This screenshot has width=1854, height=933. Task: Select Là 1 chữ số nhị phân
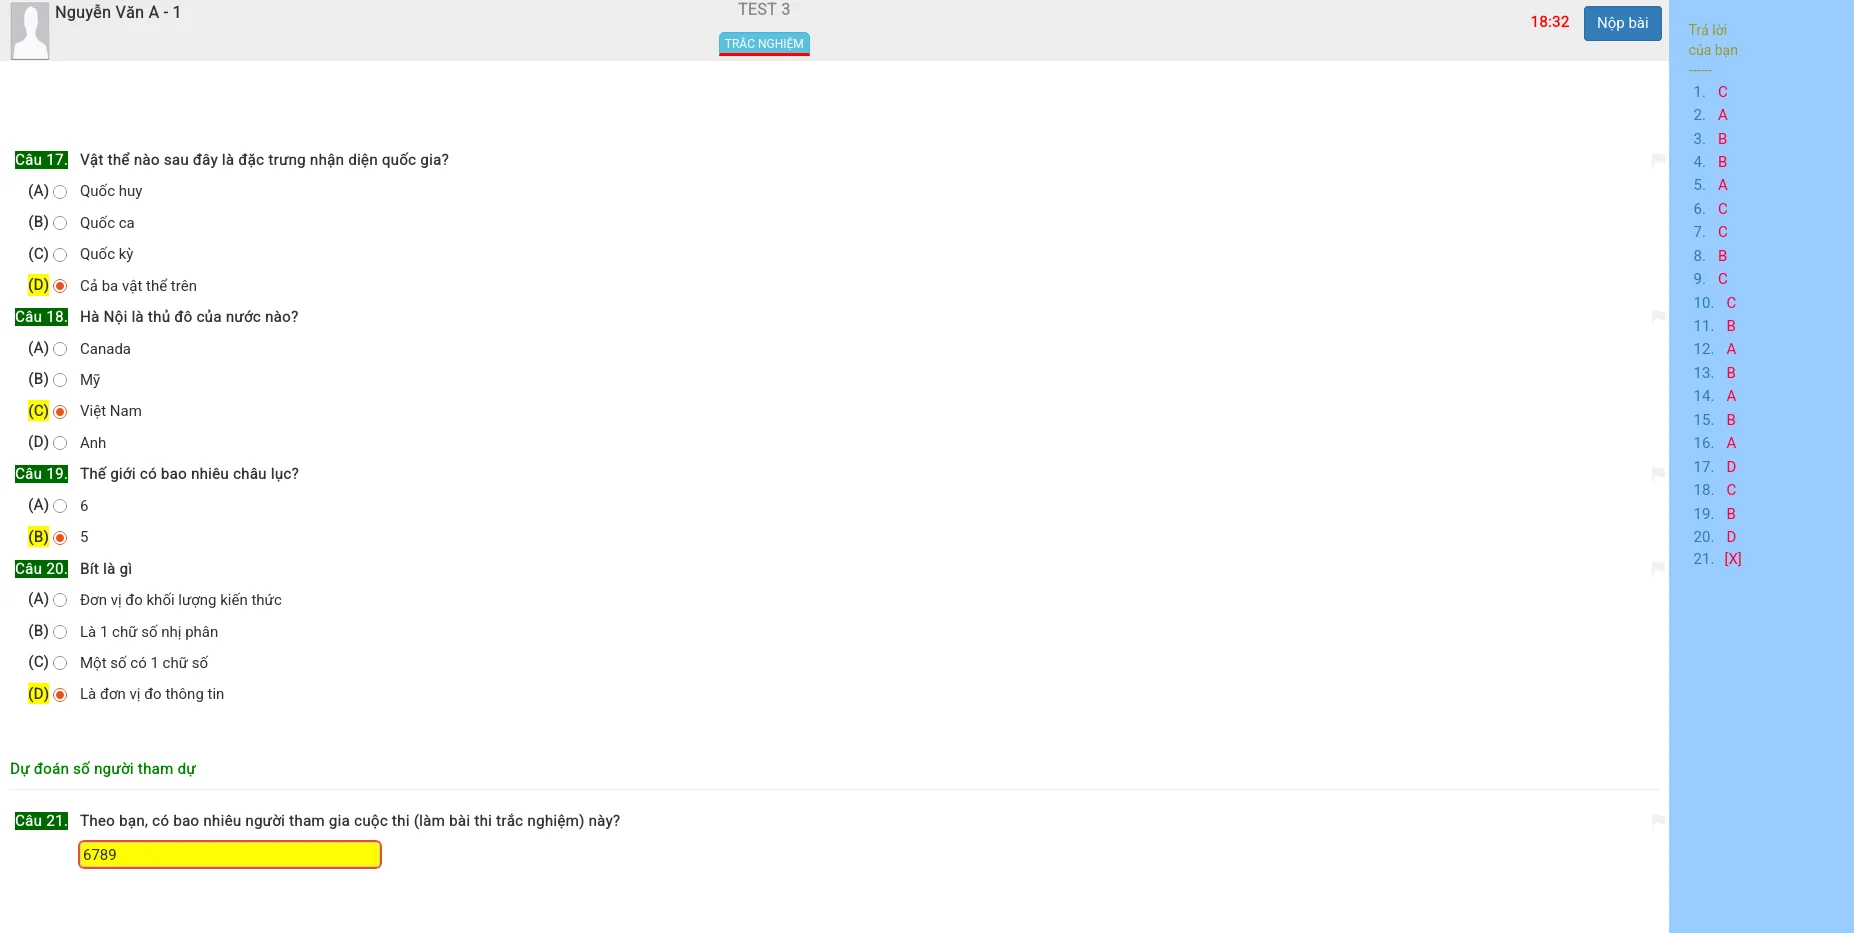click(60, 632)
